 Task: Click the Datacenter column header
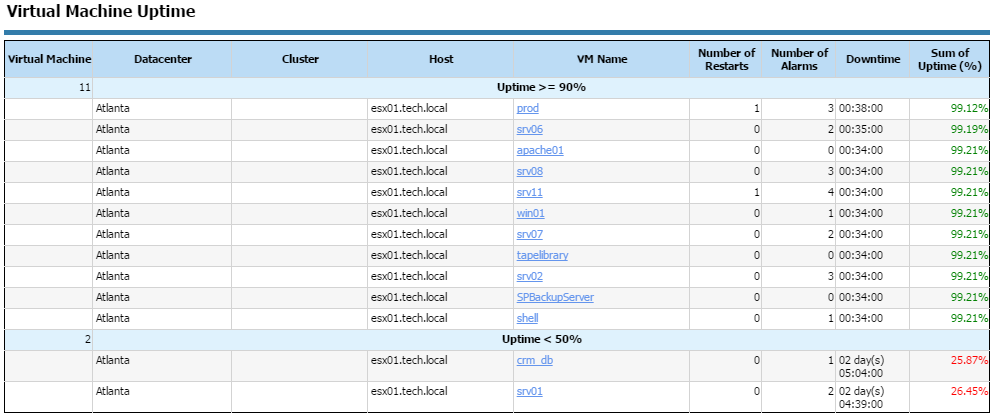pos(163,59)
